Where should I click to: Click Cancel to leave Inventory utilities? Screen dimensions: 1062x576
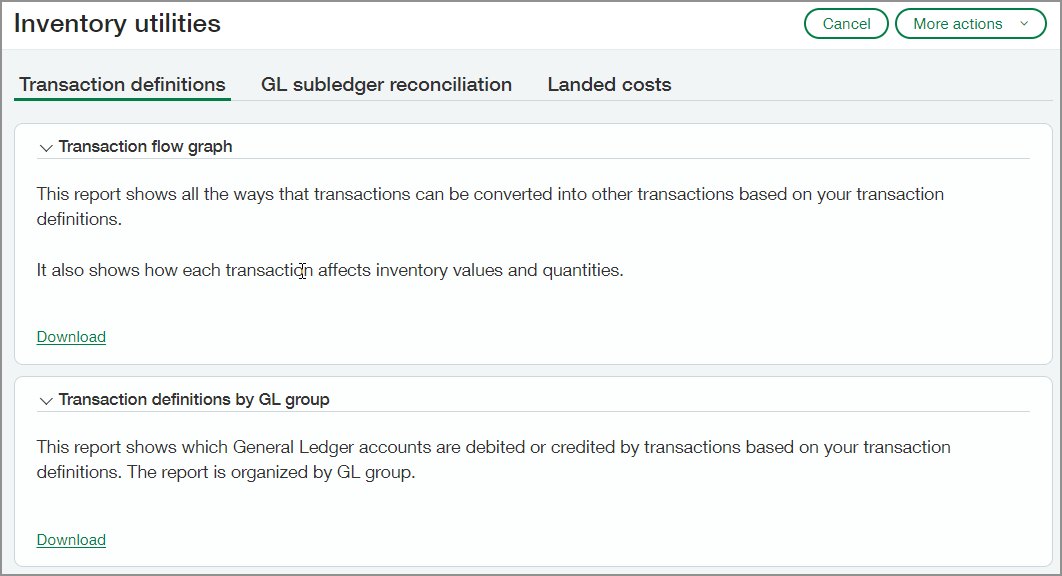846,23
